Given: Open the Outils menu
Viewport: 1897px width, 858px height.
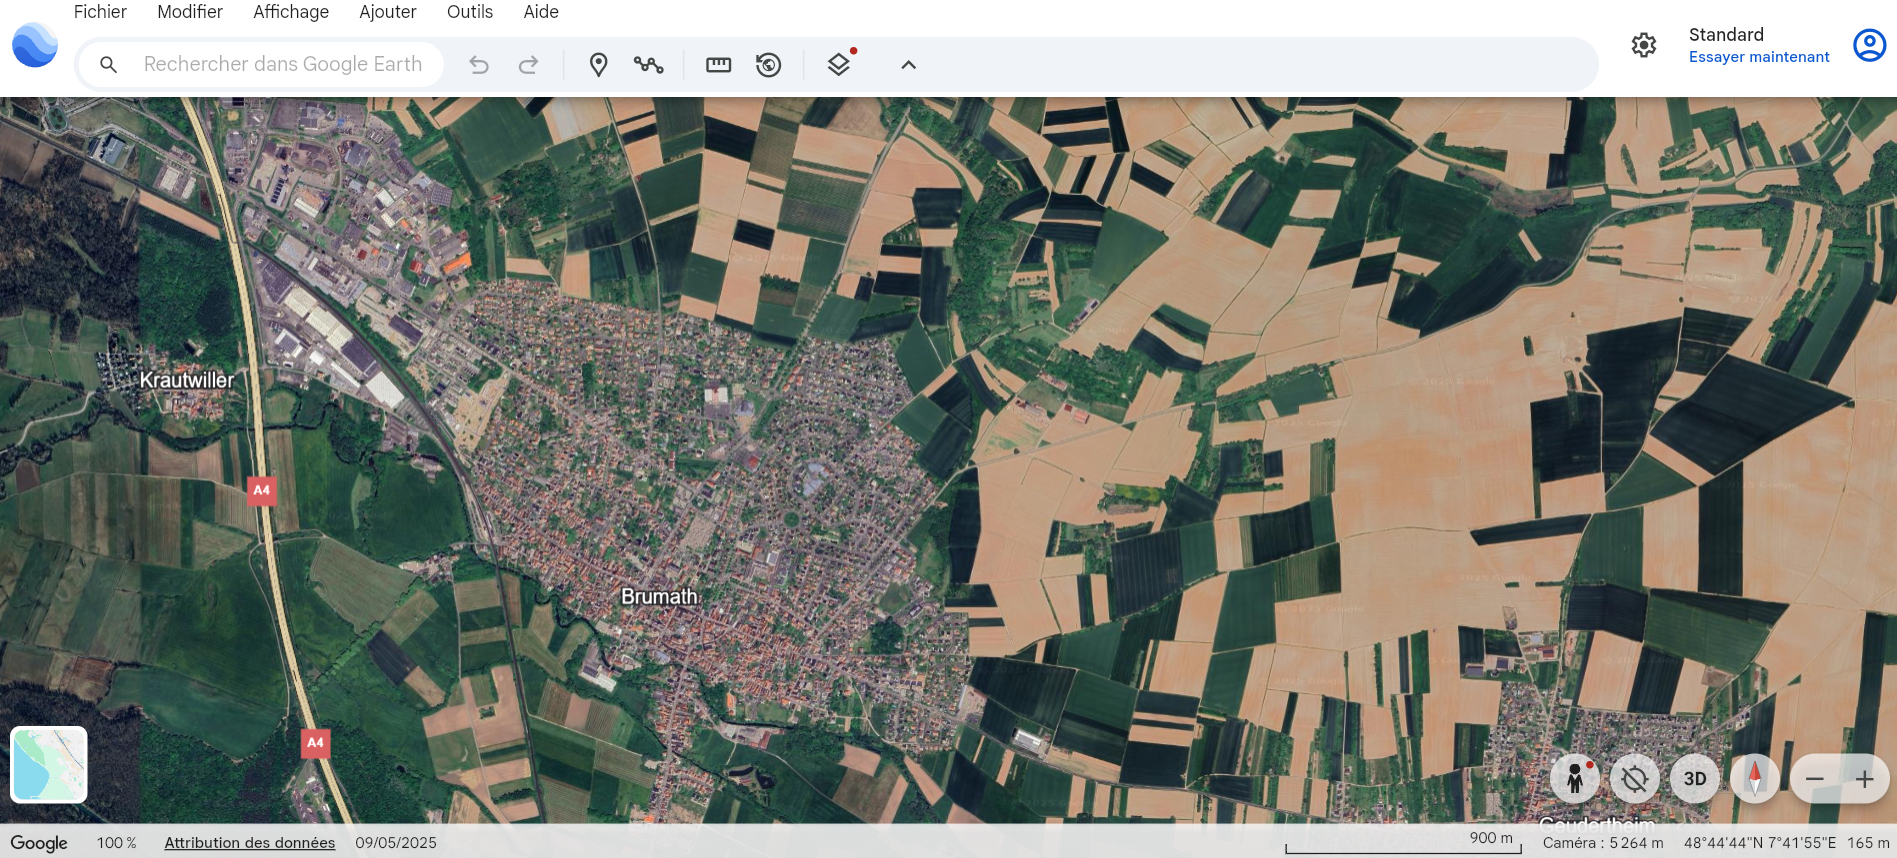Looking at the screenshot, I should click(469, 12).
